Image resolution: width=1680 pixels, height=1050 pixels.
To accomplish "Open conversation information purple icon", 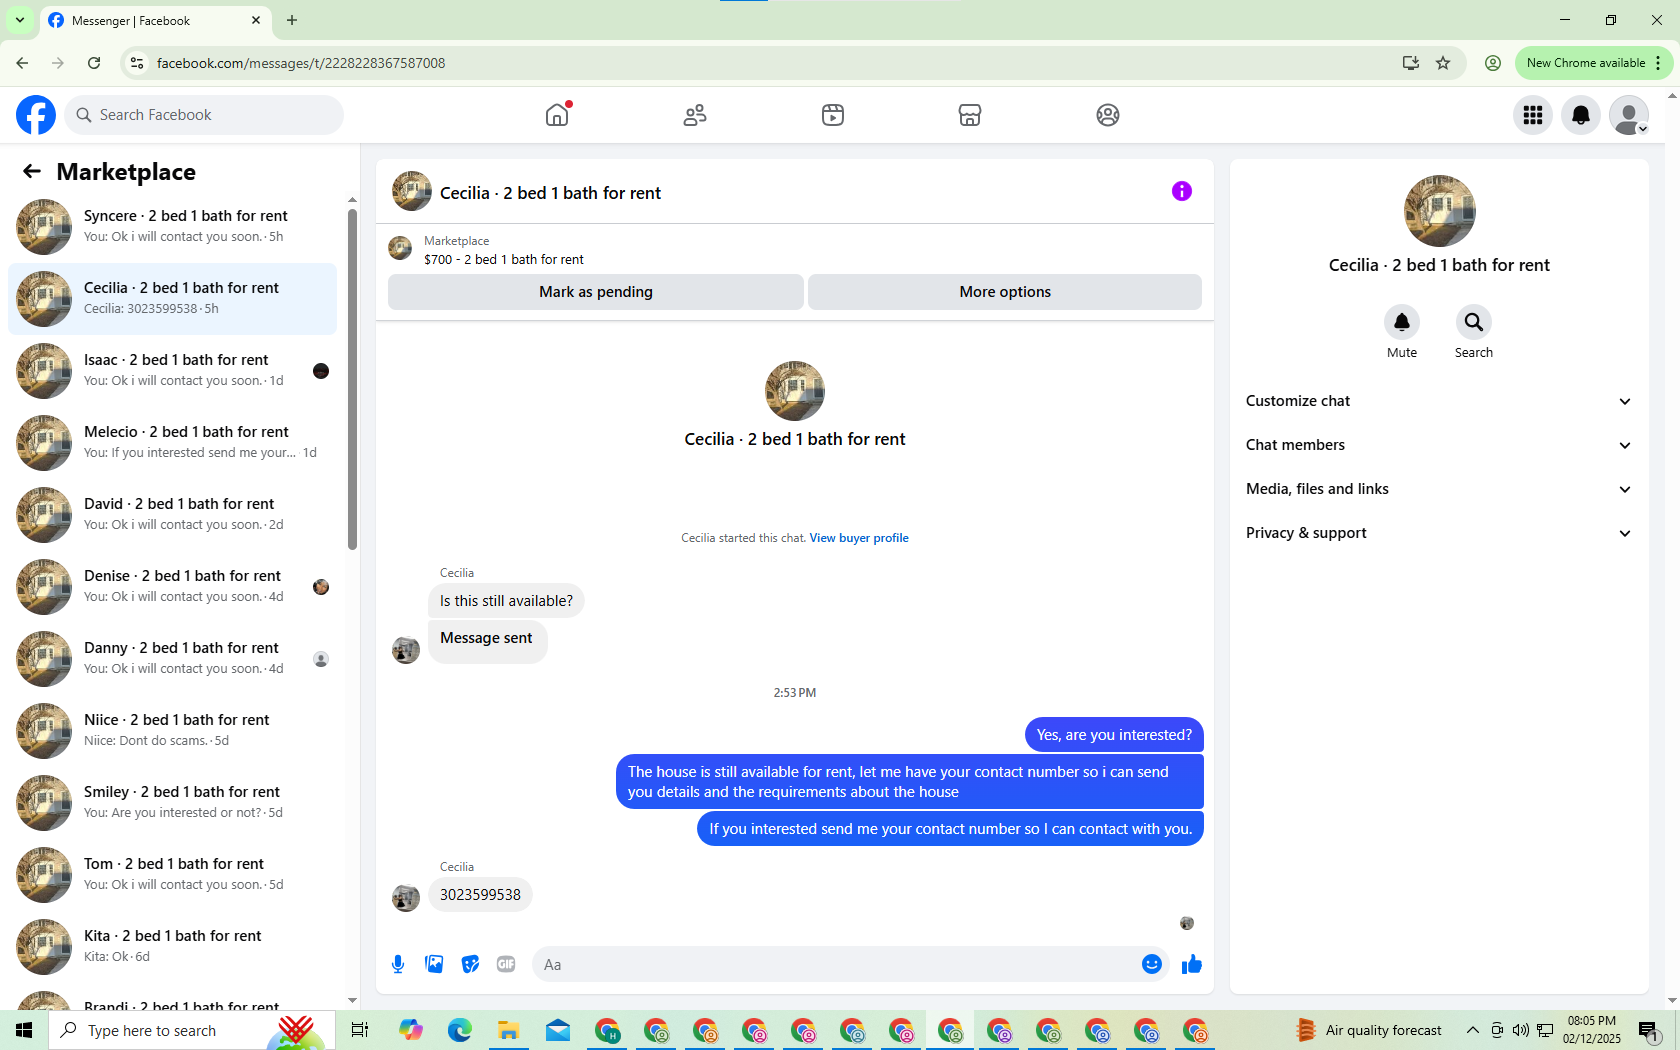I will 1182,191.
